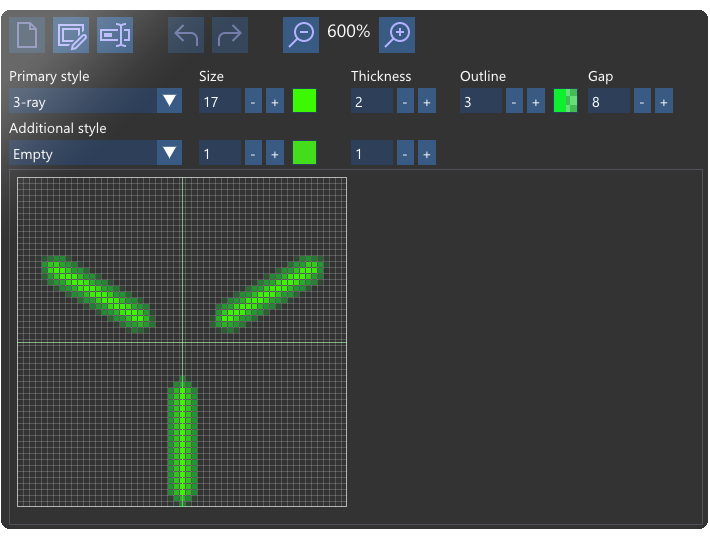Click the redo arrow icon
This screenshot has height=540, width=710.
(x=230, y=35)
